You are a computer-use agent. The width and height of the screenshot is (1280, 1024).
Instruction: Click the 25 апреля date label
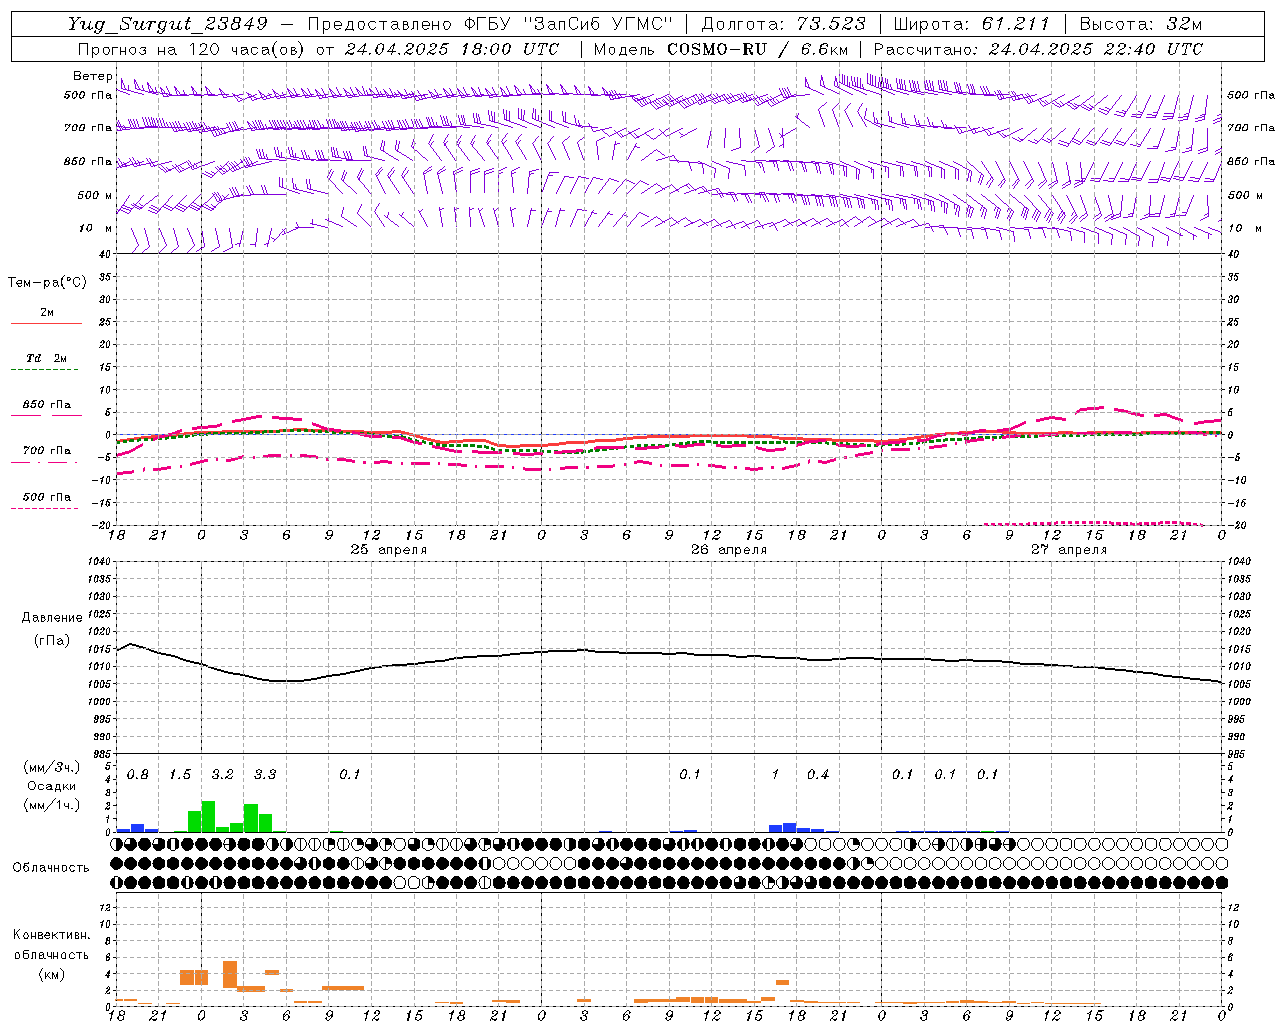(x=388, y=550)
